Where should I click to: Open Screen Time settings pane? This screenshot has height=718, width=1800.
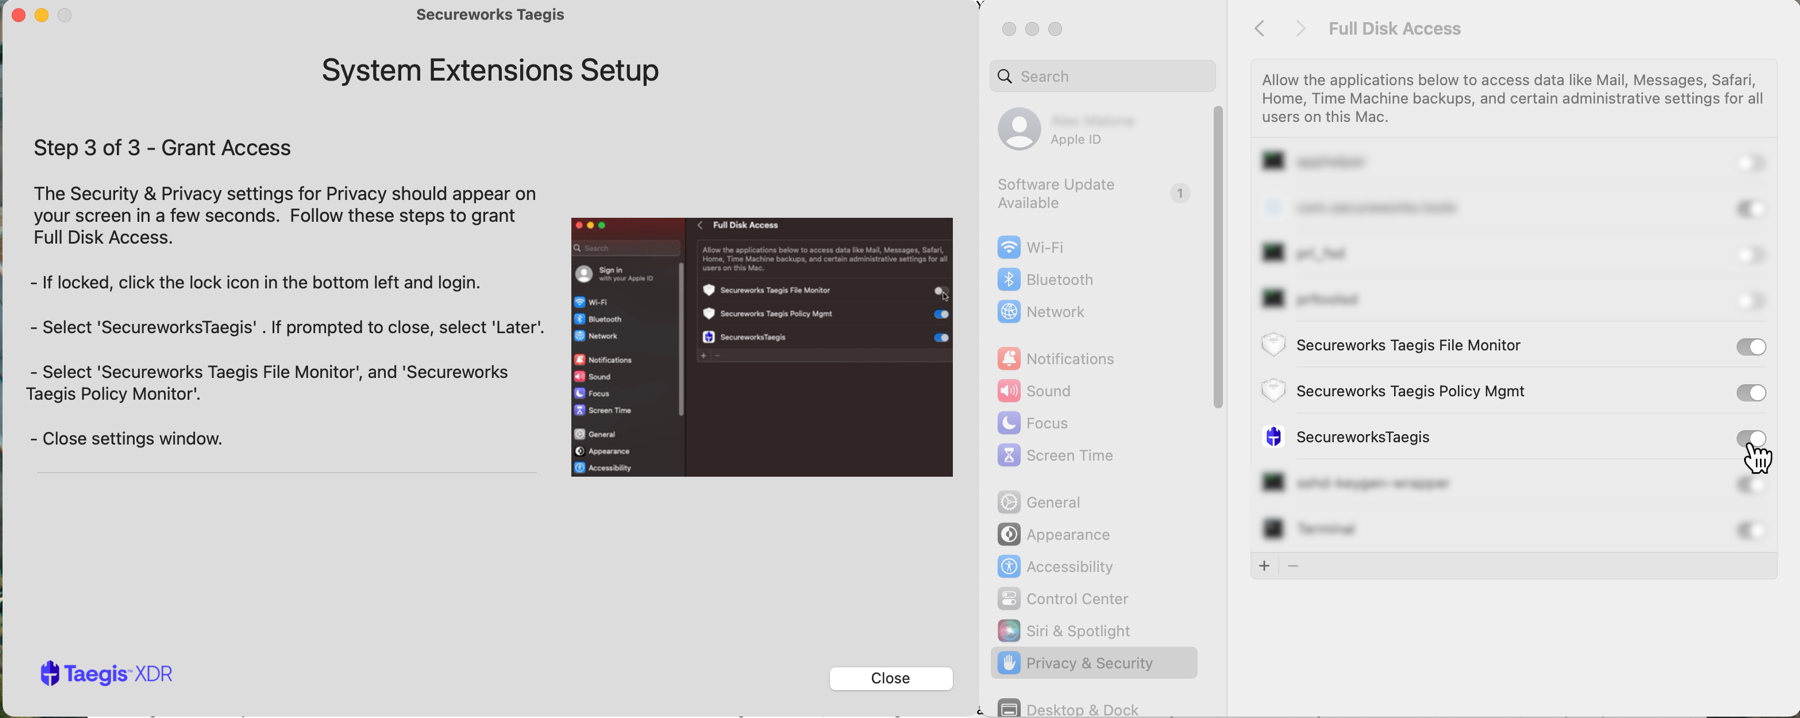(x=1095, y=456)
